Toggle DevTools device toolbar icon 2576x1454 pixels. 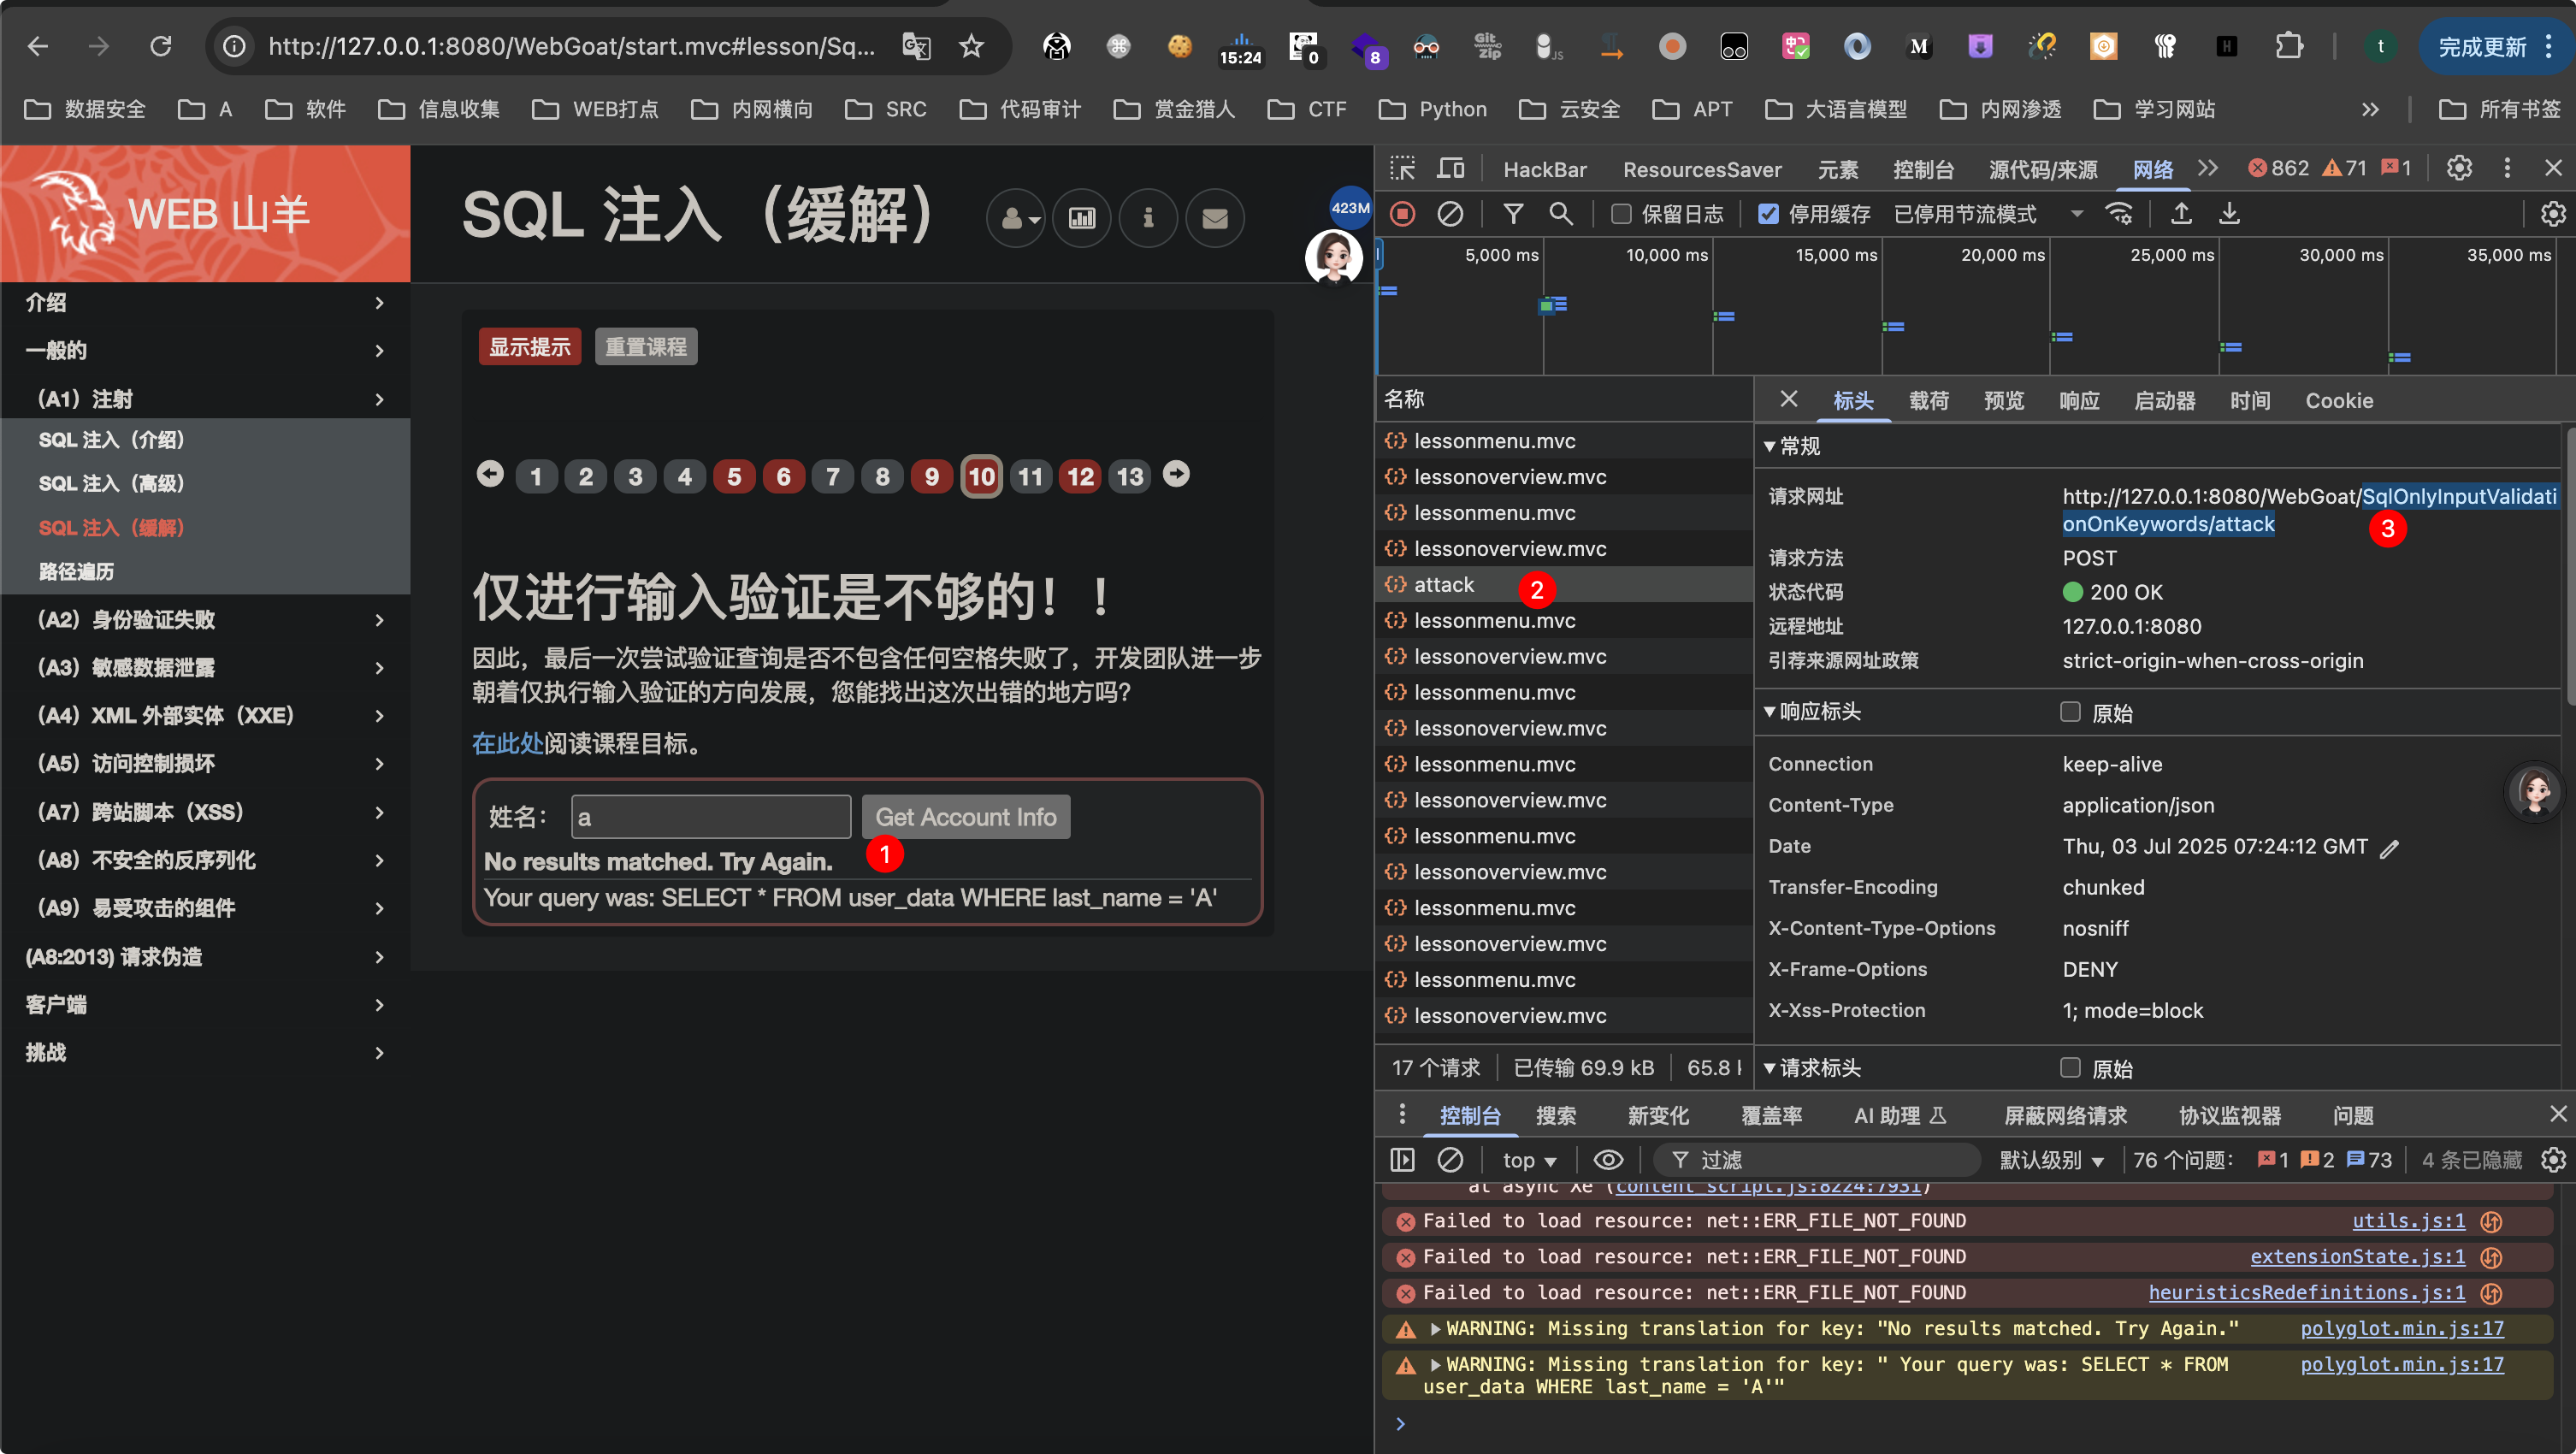[x=1450, y=168]
